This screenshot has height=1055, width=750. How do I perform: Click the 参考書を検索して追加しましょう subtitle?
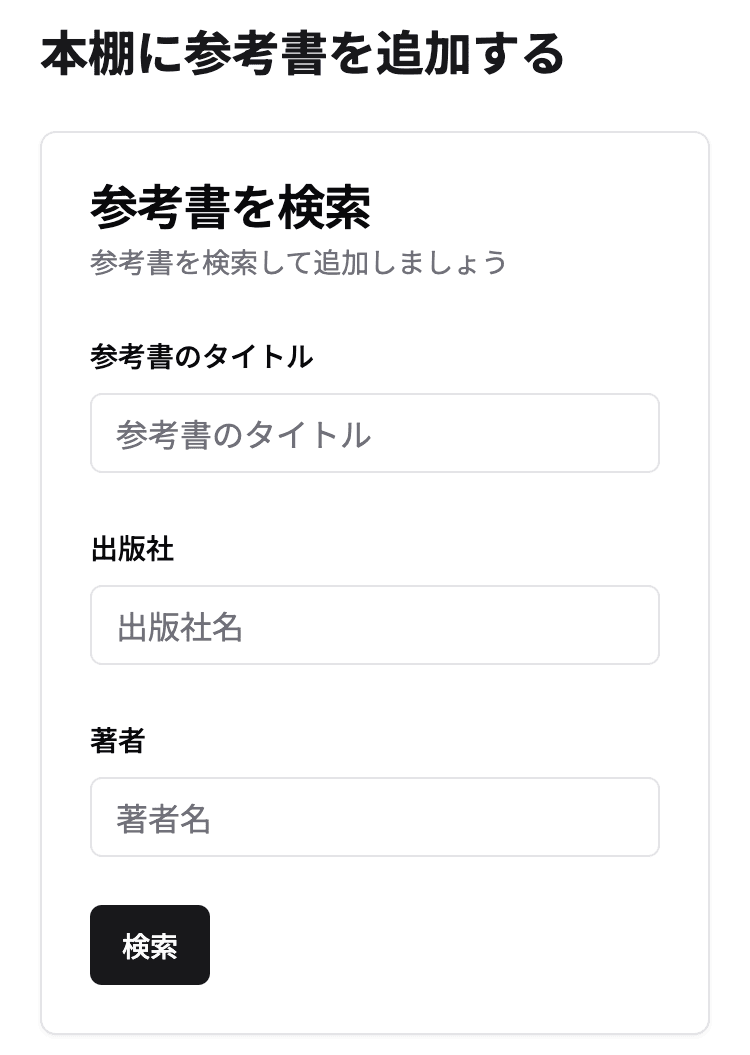click(x=298, y=263)
